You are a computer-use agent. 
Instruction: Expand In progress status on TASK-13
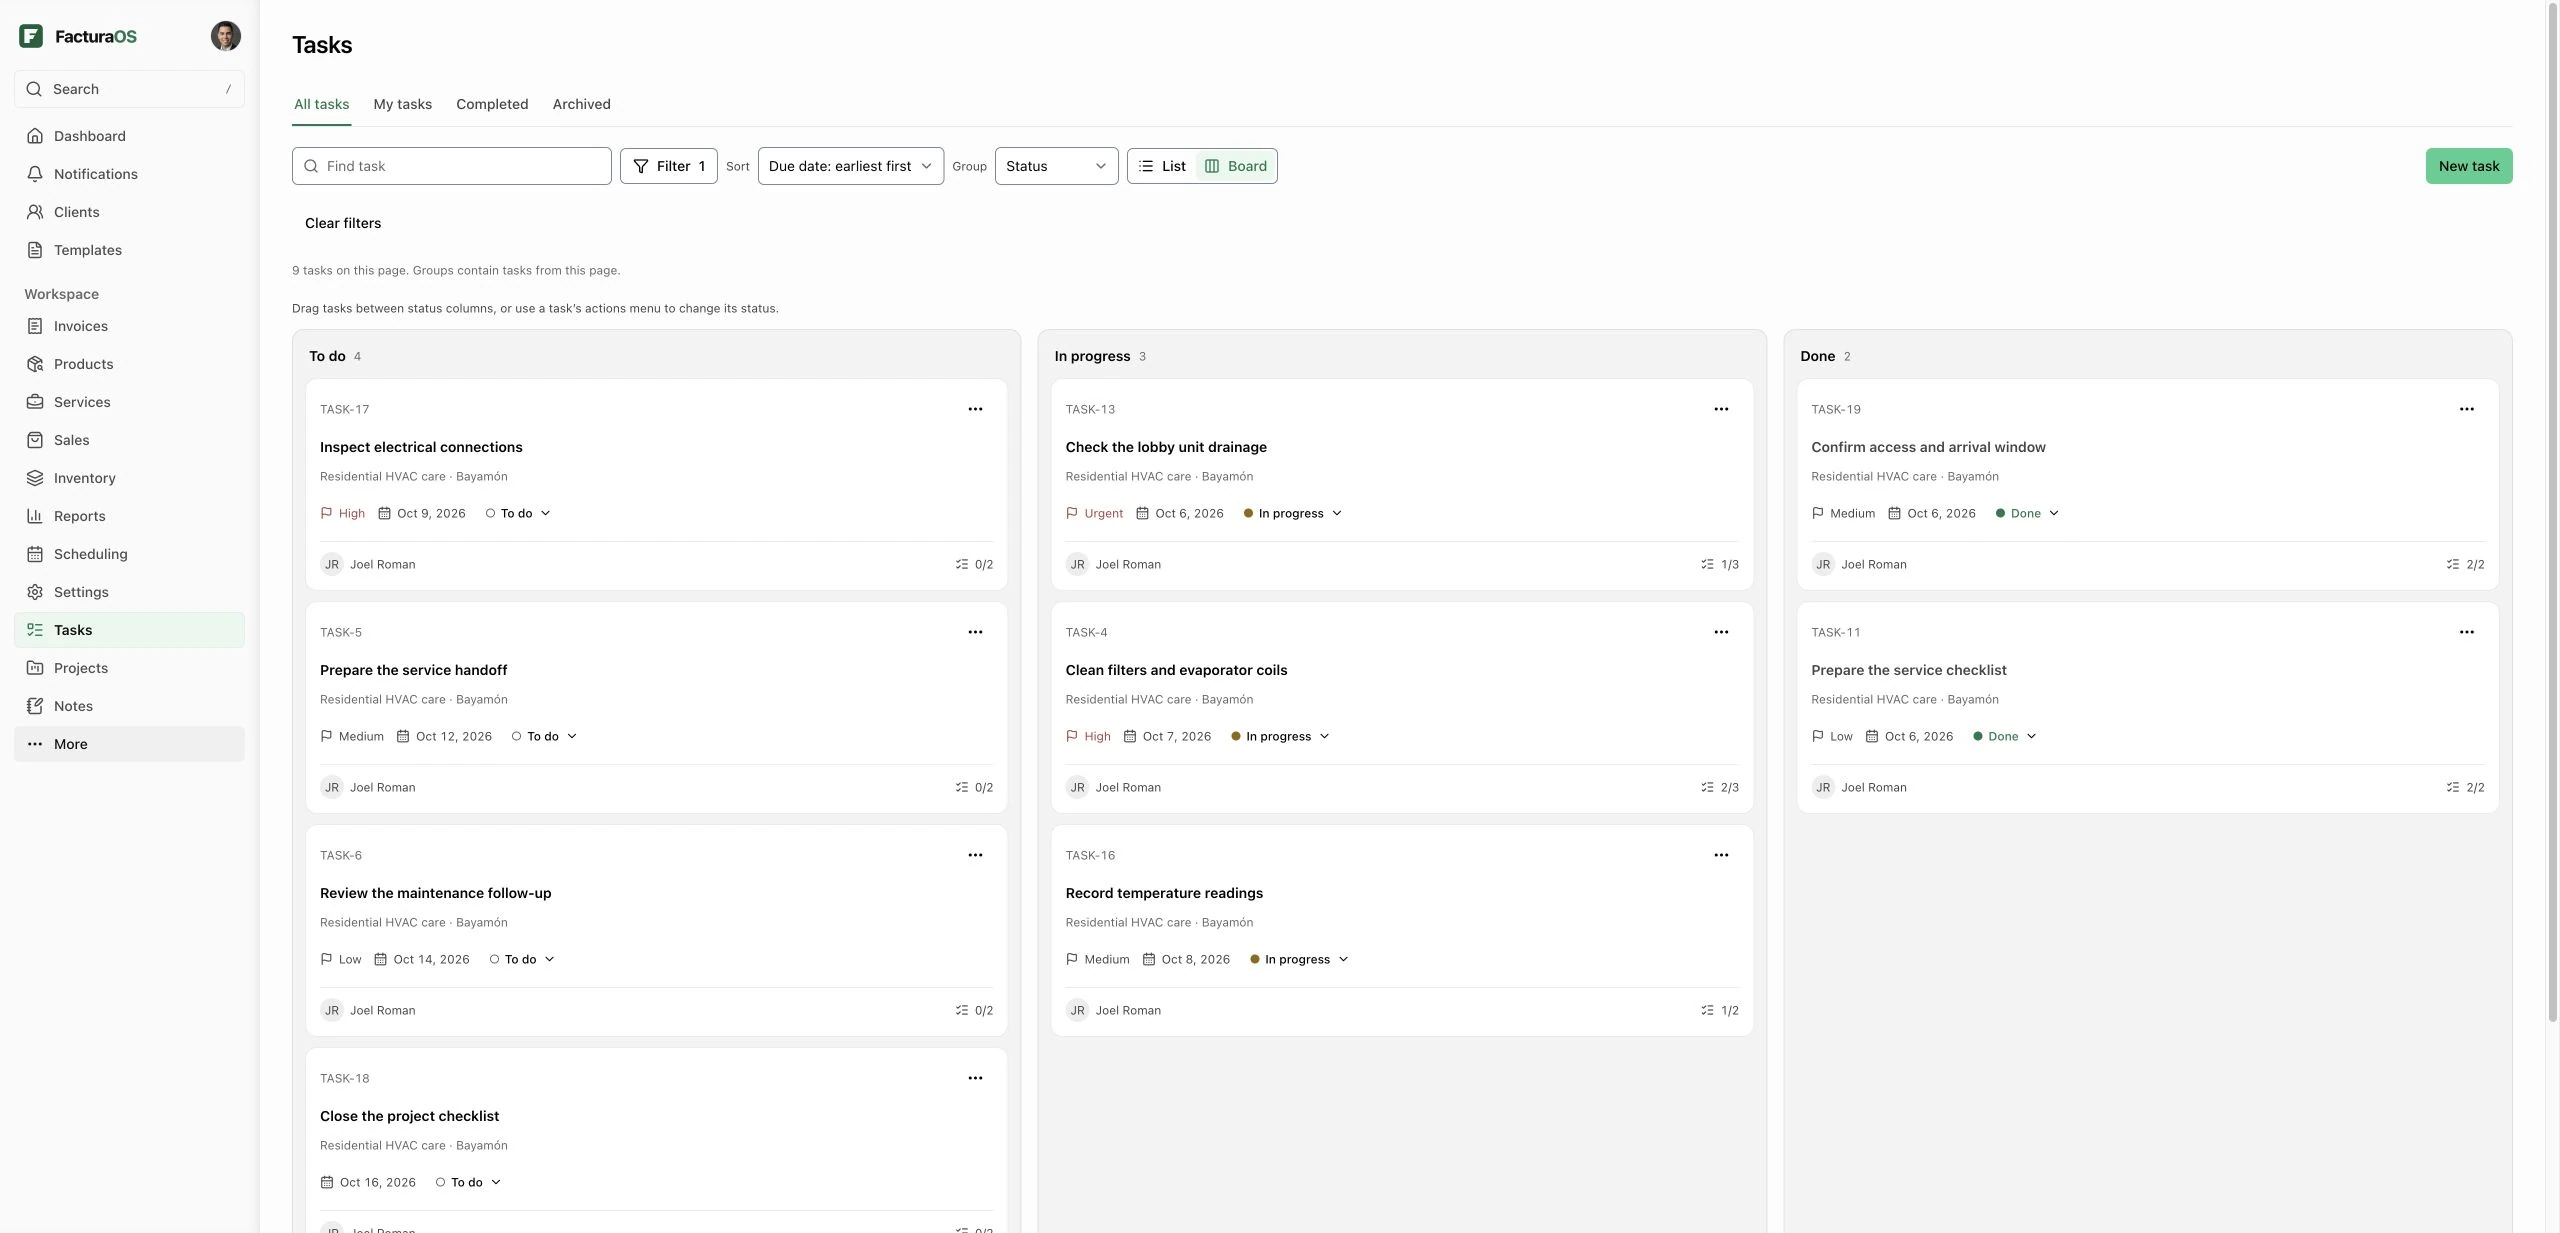1292,513
